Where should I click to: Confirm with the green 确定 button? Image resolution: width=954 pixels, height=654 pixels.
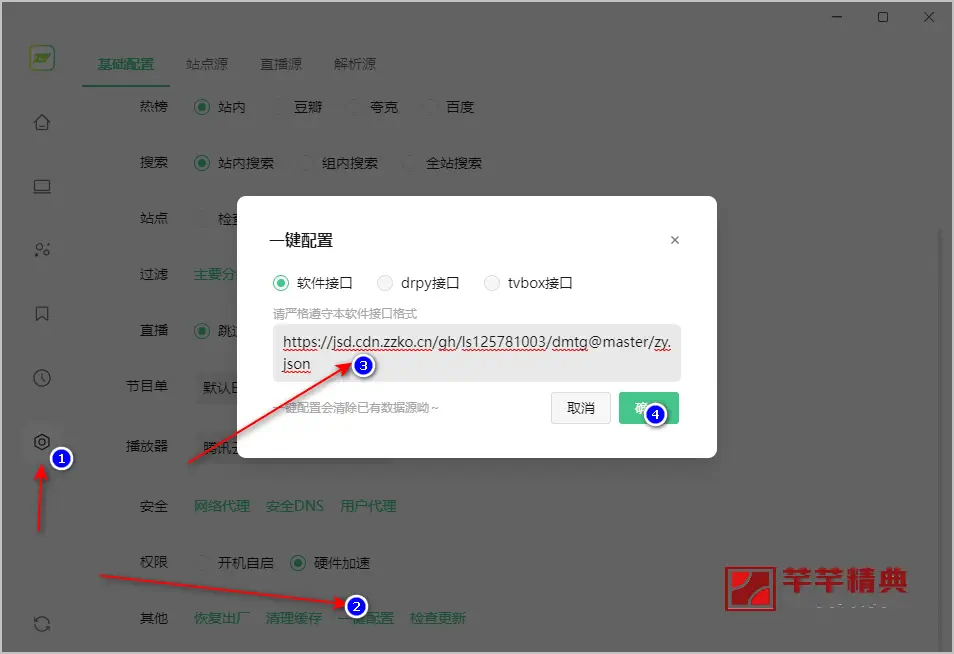click(x=649, y=408)
